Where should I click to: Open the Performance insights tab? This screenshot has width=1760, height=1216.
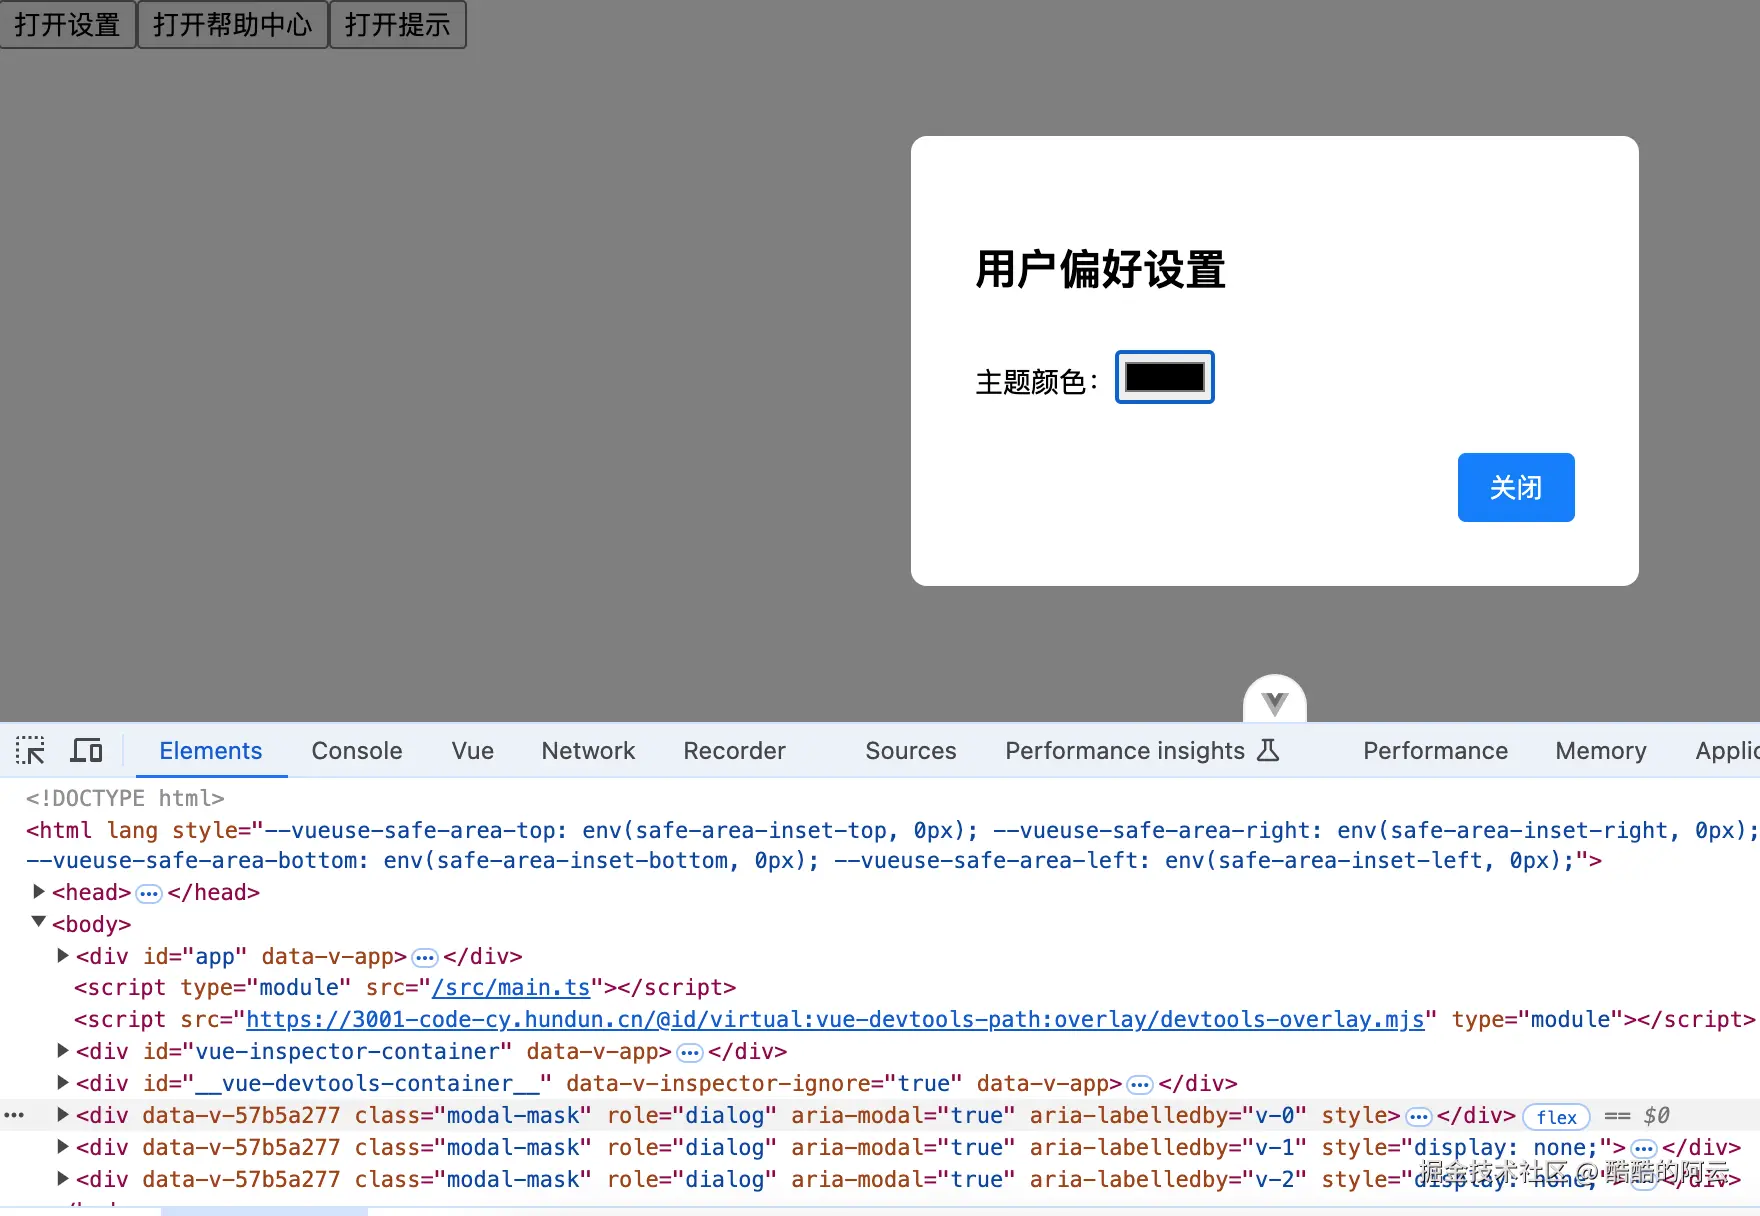pyautogui.click(x=1142, y=750)
